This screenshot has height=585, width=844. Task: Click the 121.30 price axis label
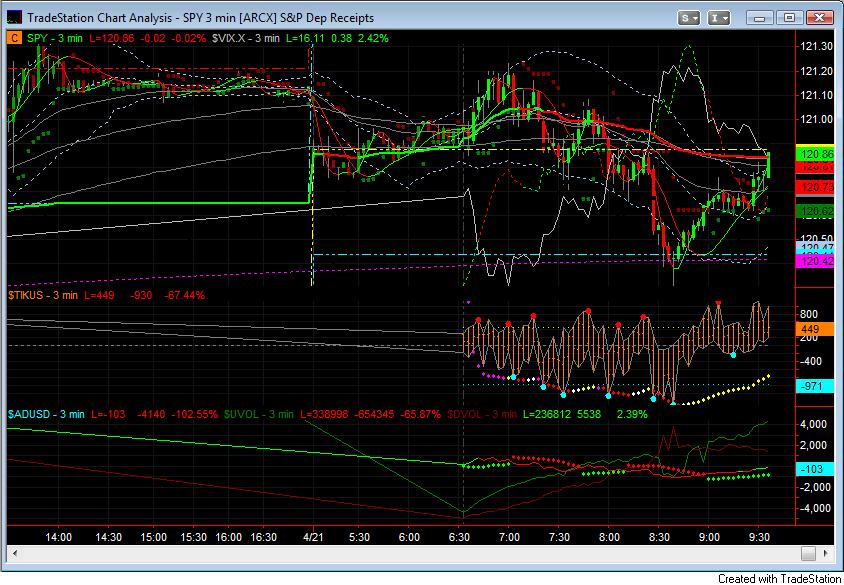[817, 47]
